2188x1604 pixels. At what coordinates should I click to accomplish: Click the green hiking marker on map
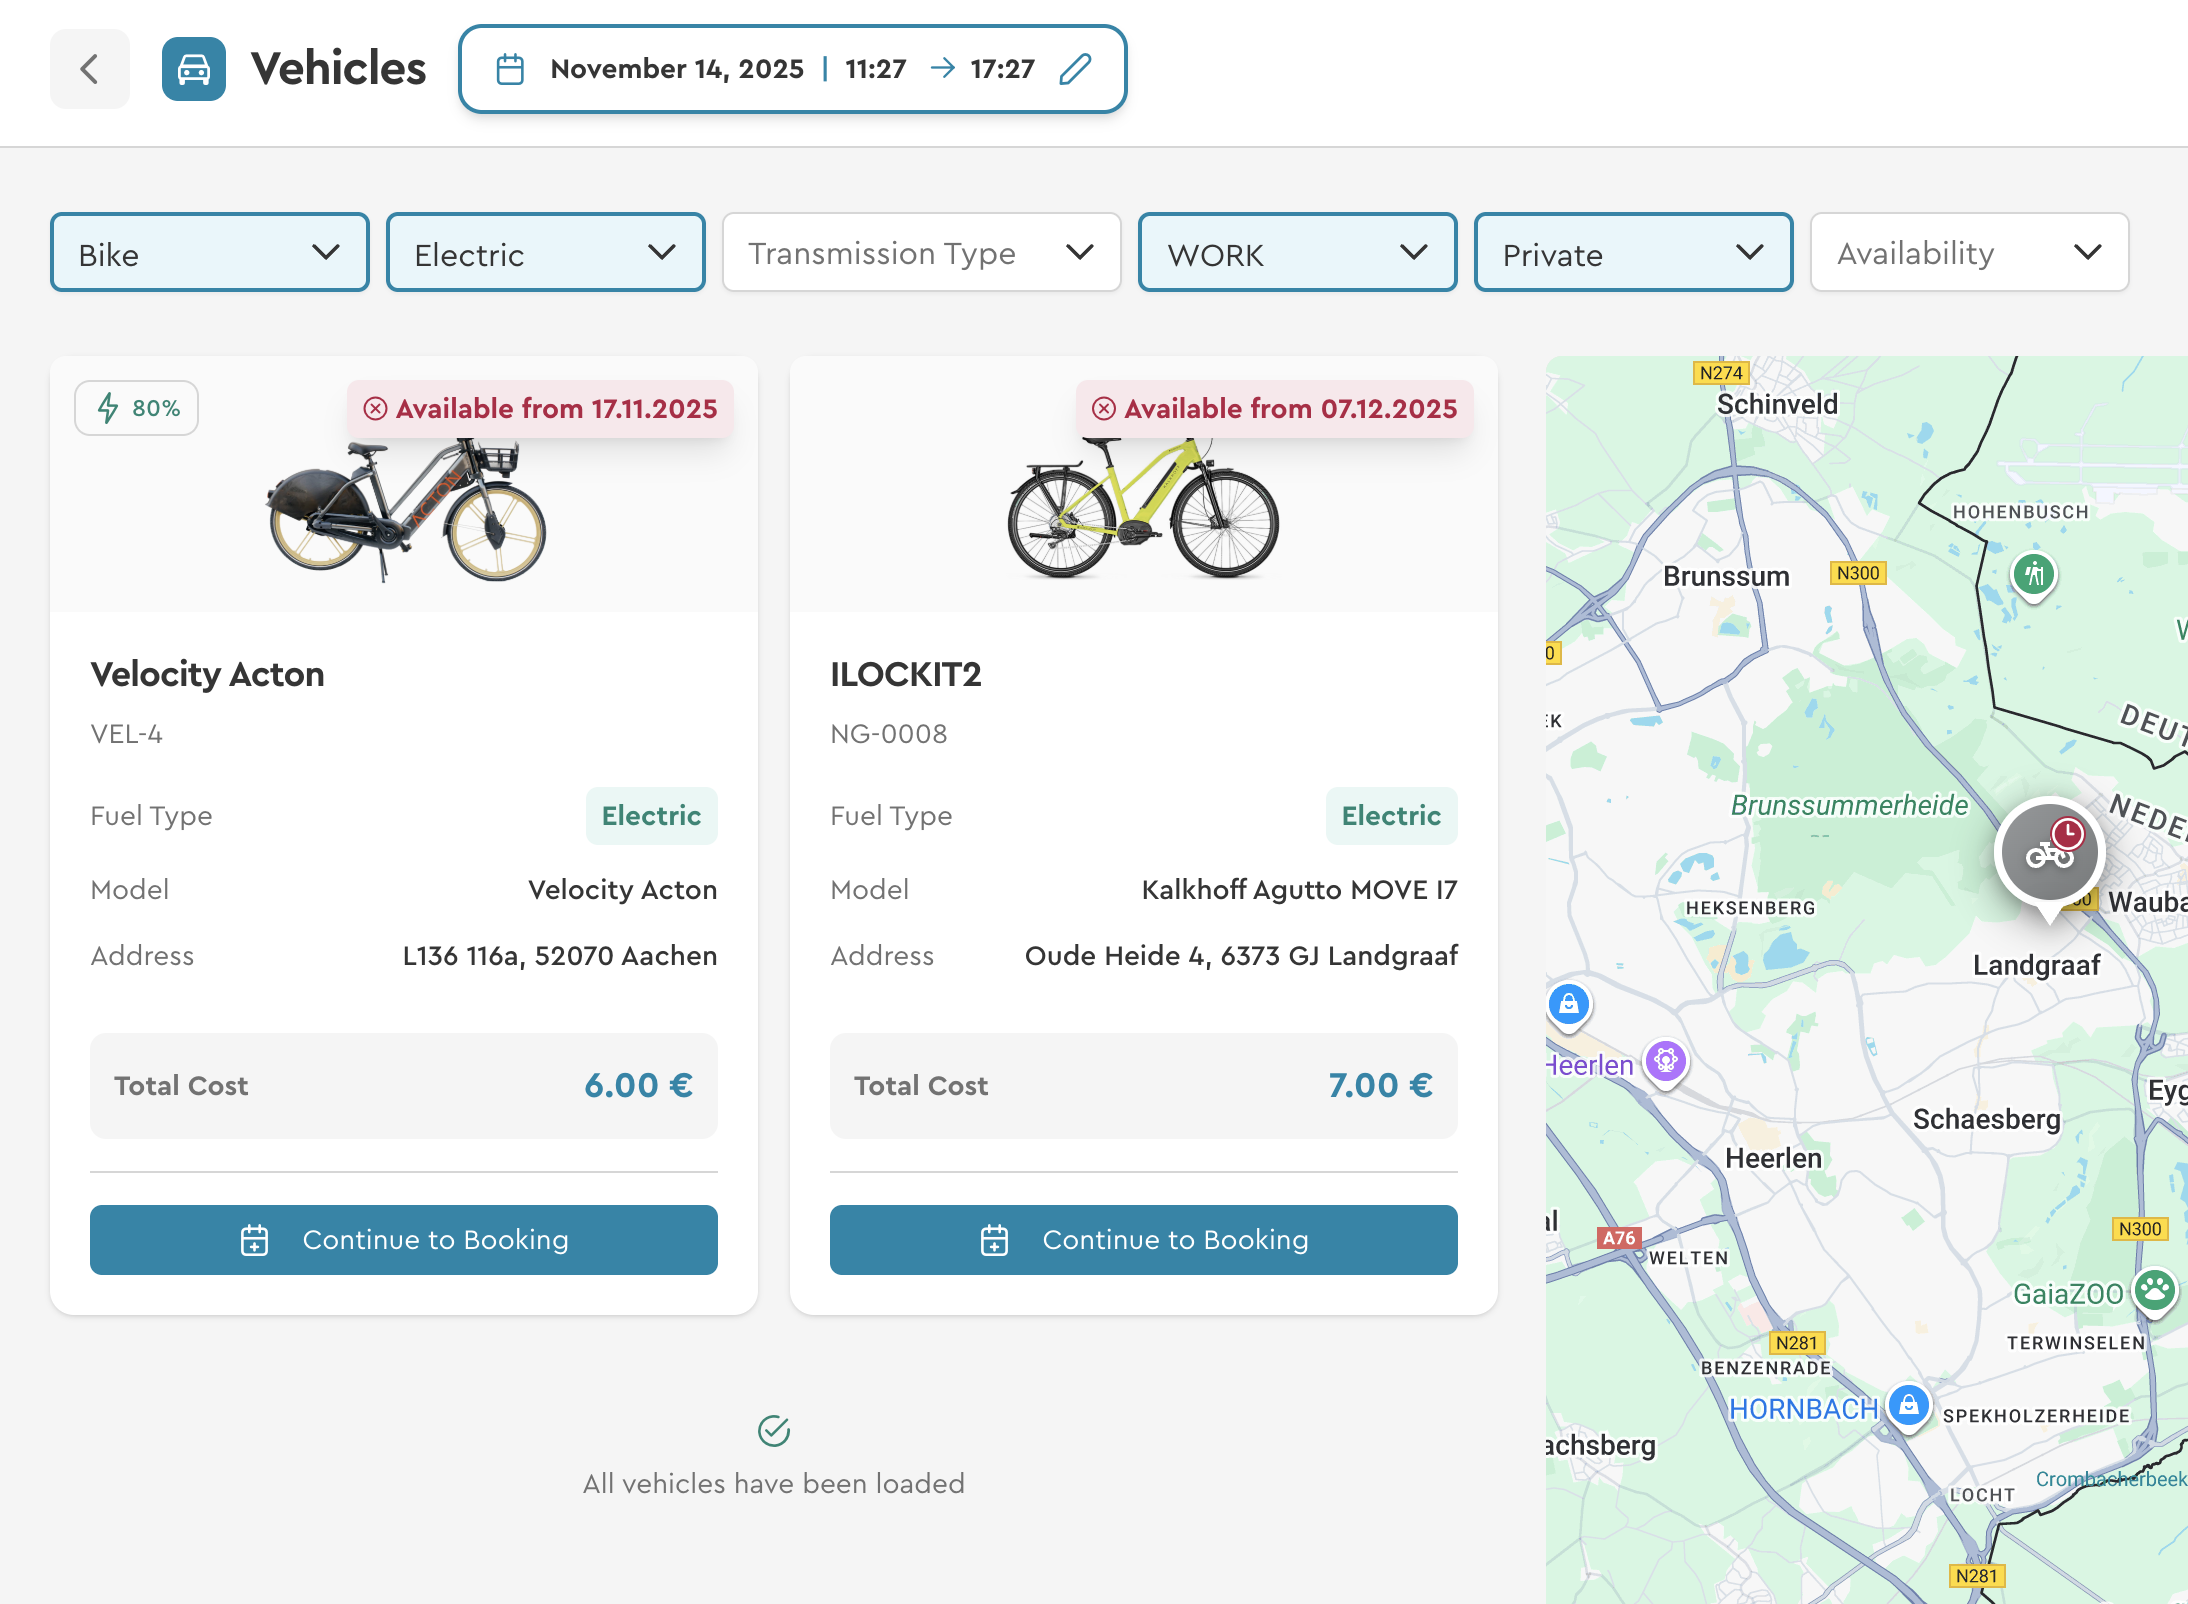click(x=2033, y=575)
